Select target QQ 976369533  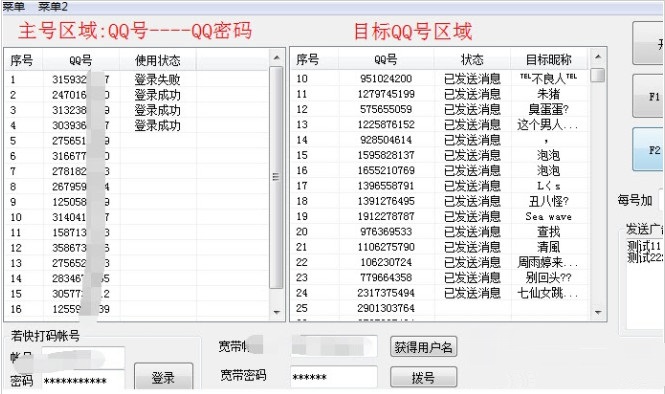click(386, 232)
